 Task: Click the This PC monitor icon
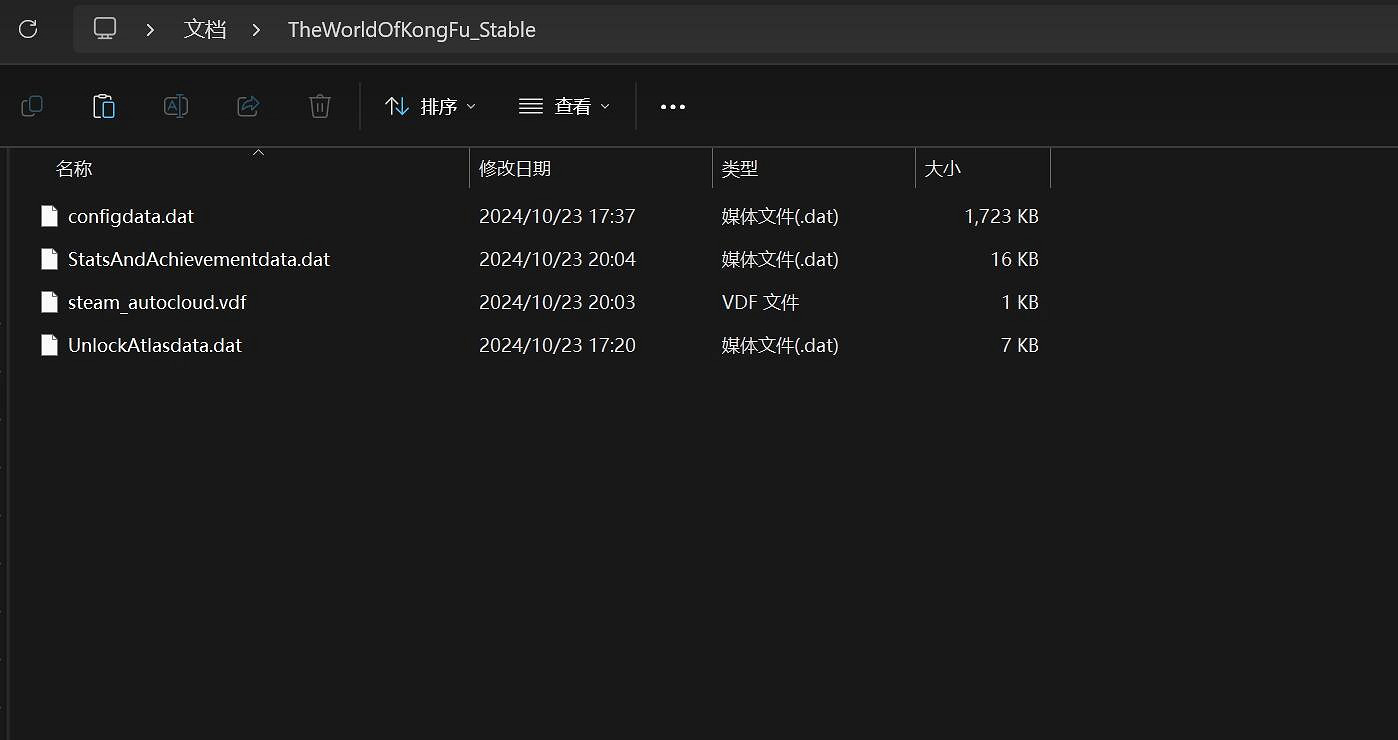[105, 29]
